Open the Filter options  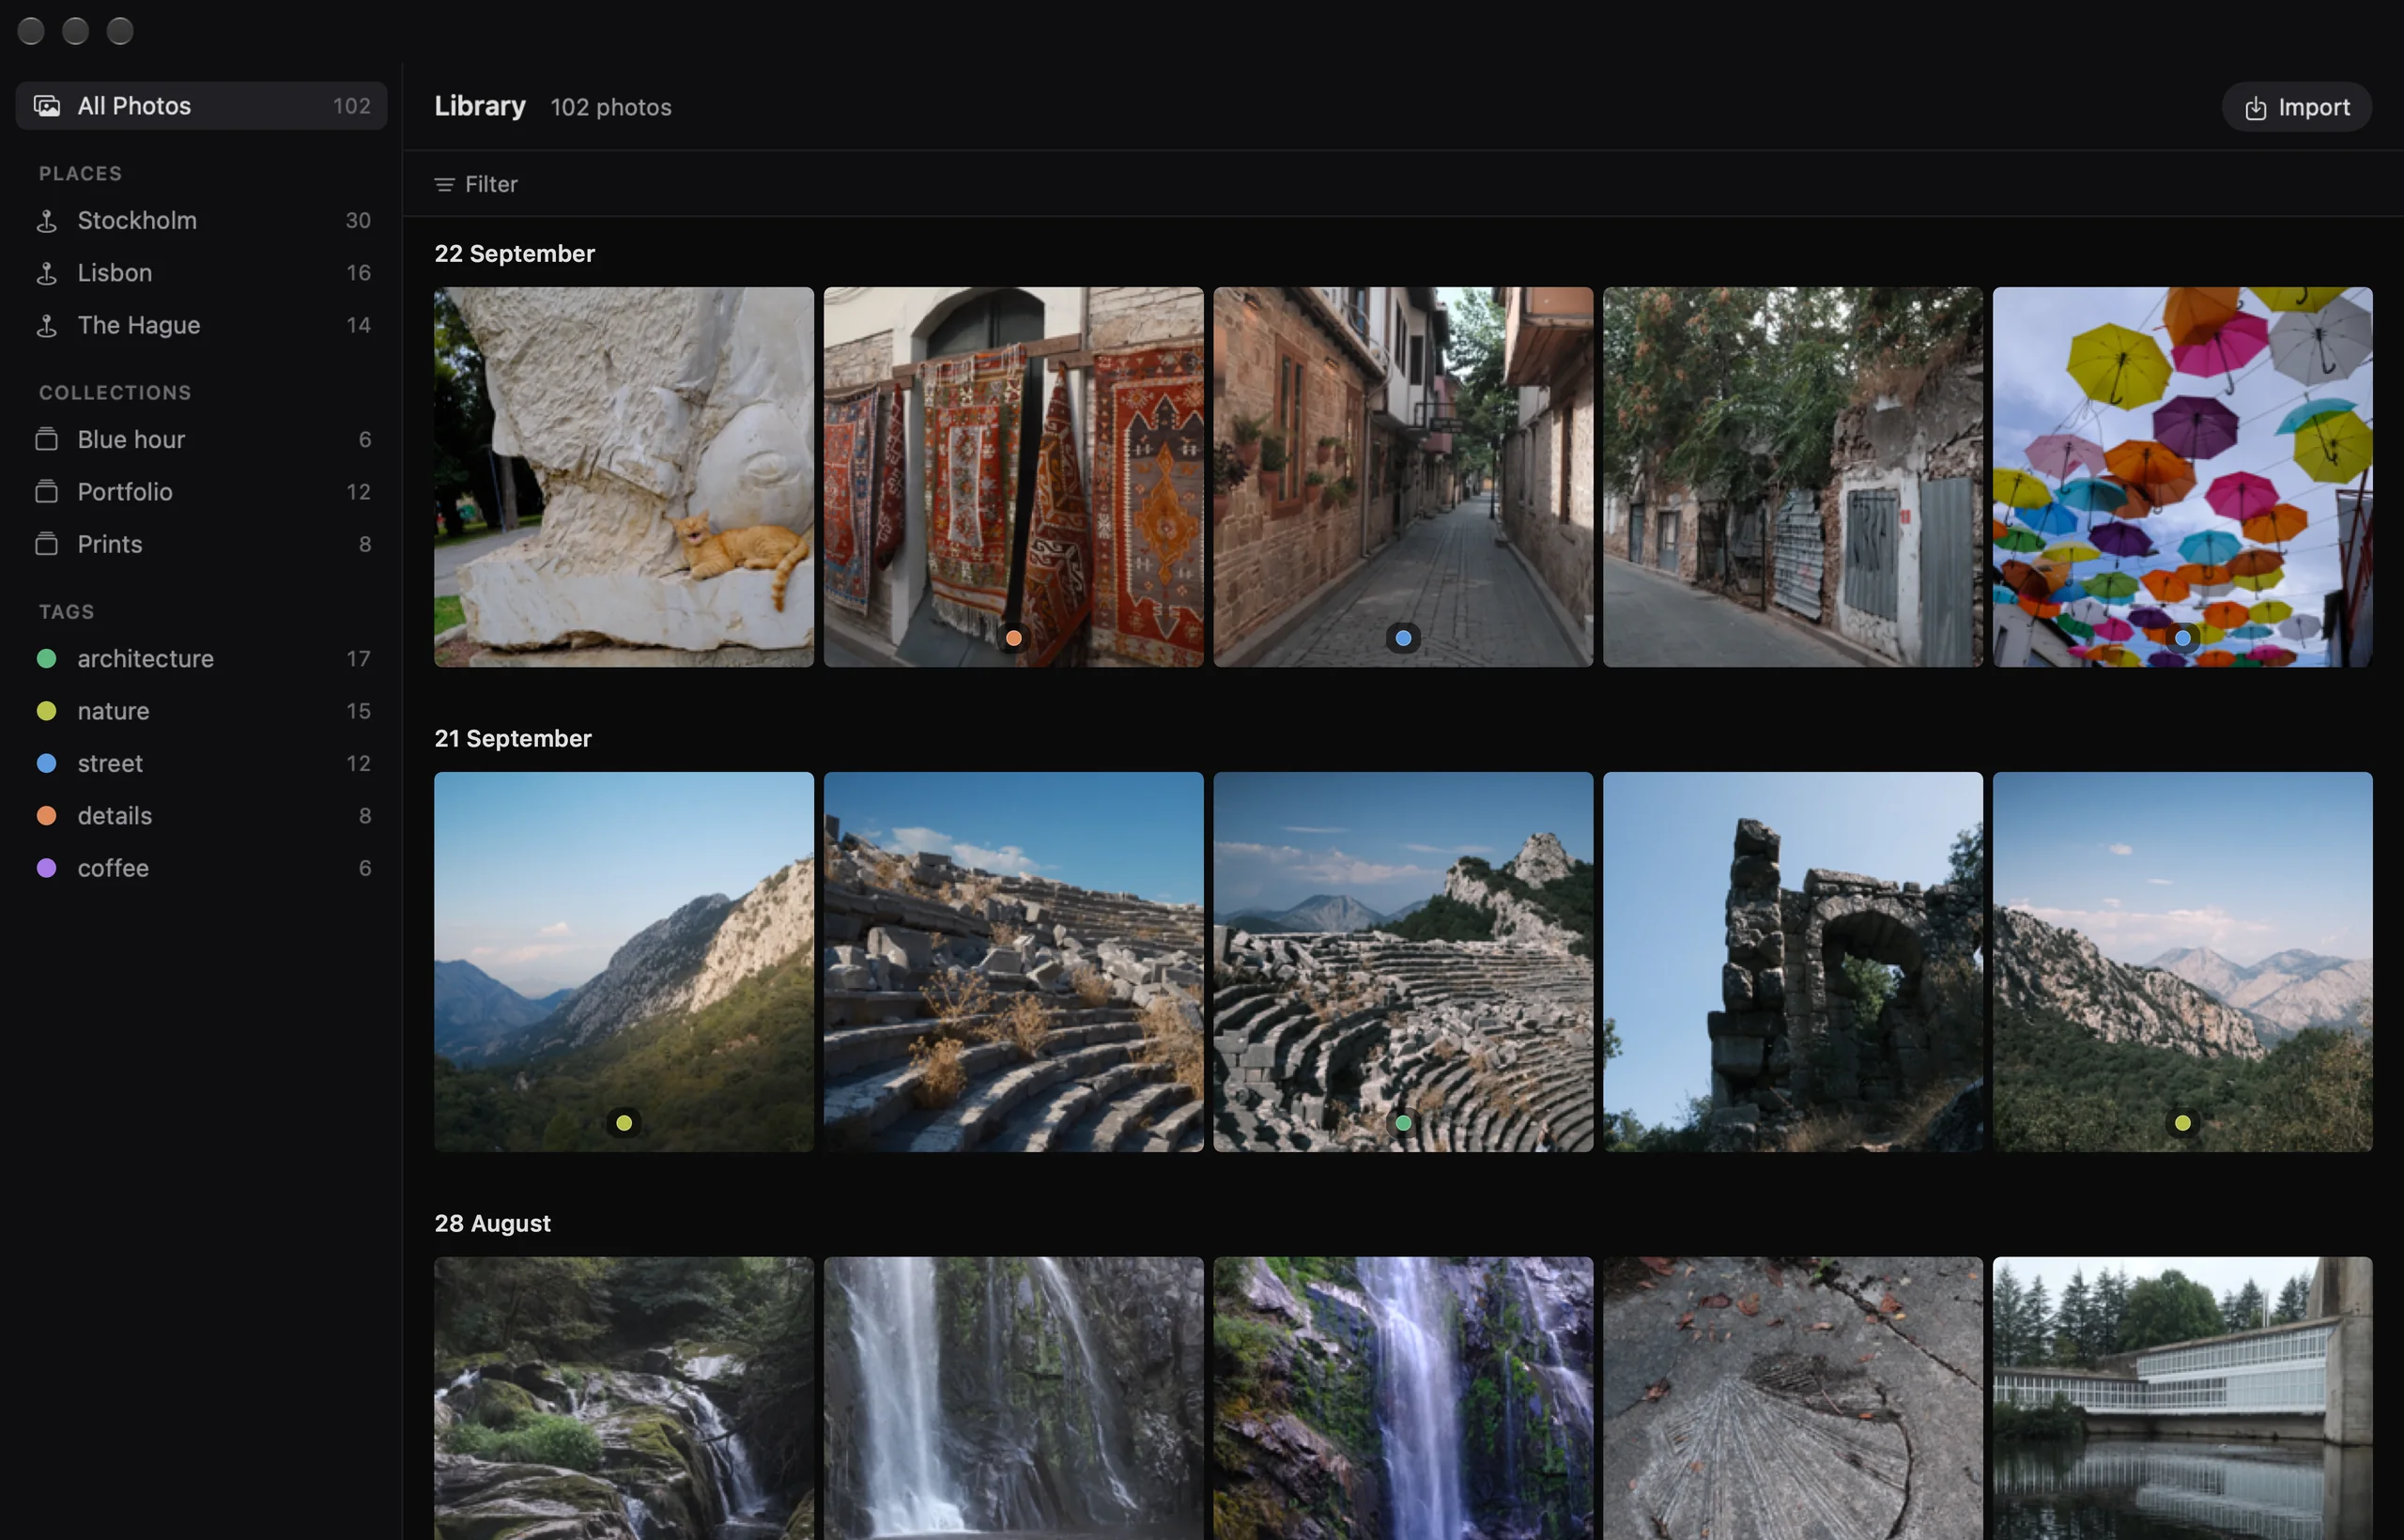[x=477, y=184]
